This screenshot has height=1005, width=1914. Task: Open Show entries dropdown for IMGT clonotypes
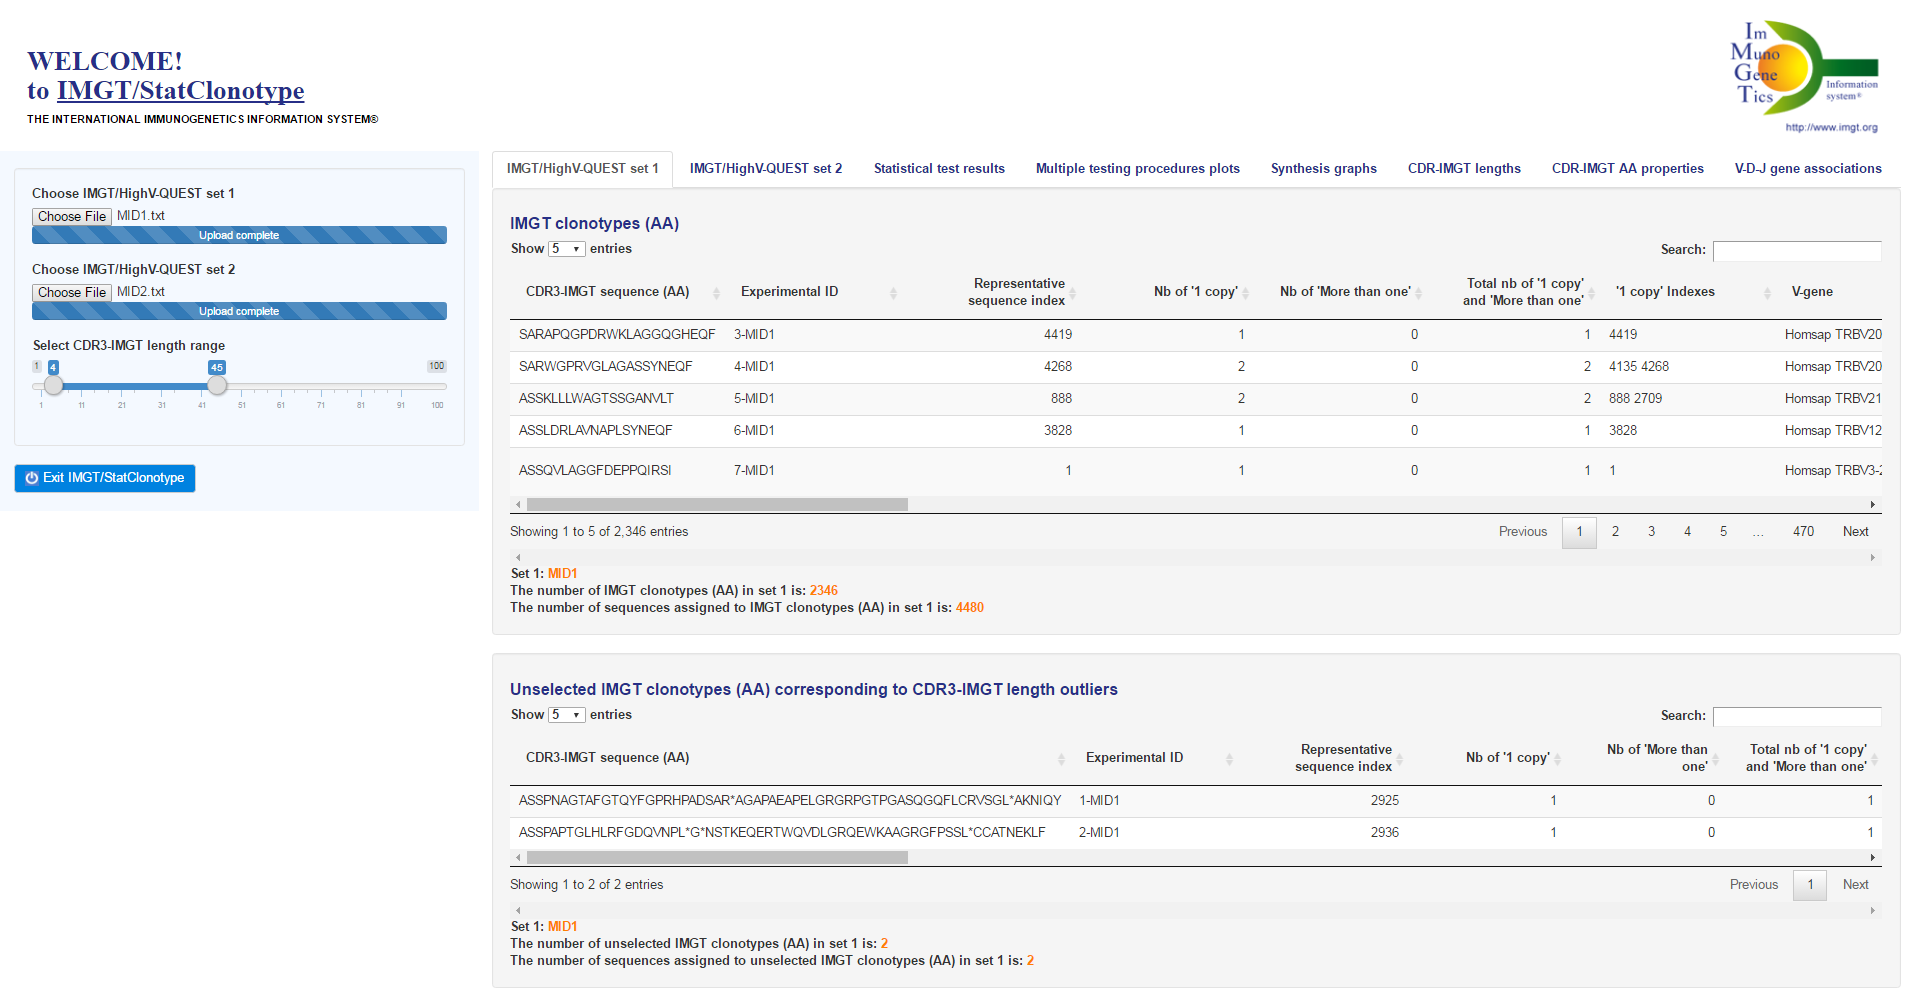[x=566, y=249]
